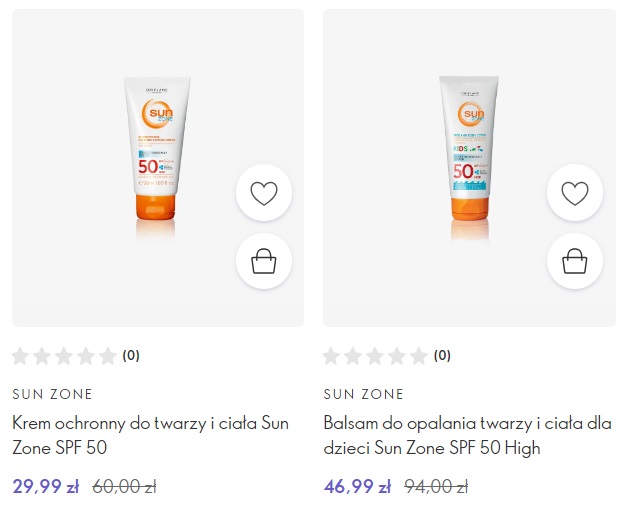Click third rating star under Krem ochronny
This screenshot has width=628, height=515.
click(65, 355)
